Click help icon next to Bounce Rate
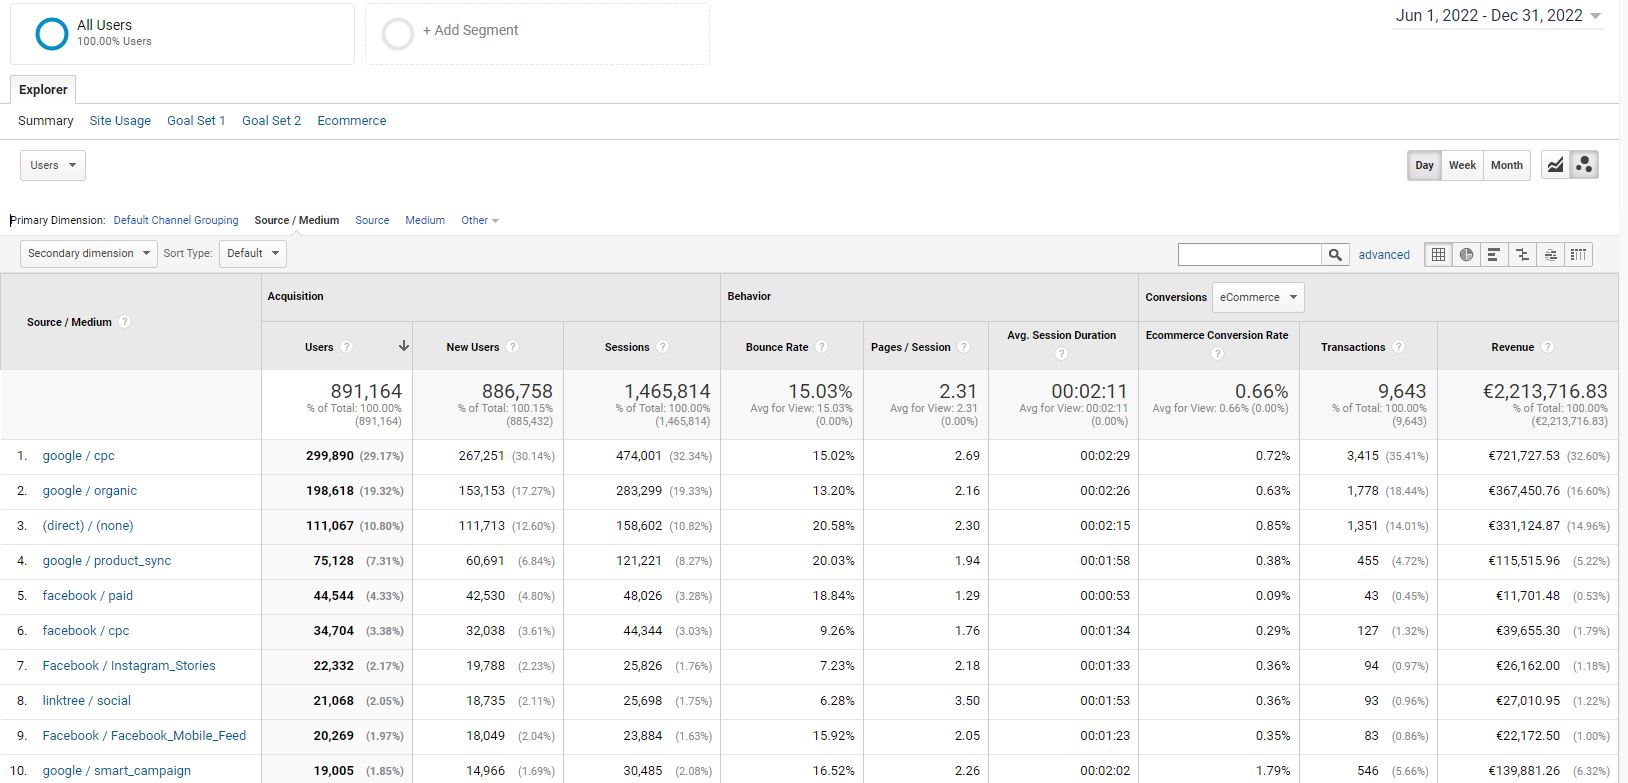This screenshot has width=1628, height=783. pos(821,347)
